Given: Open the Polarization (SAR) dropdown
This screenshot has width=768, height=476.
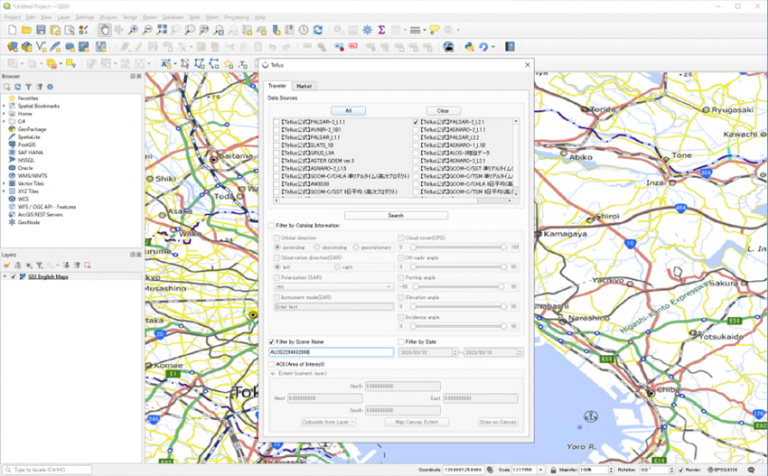Looking at the screenshot, I should (334, 287).
